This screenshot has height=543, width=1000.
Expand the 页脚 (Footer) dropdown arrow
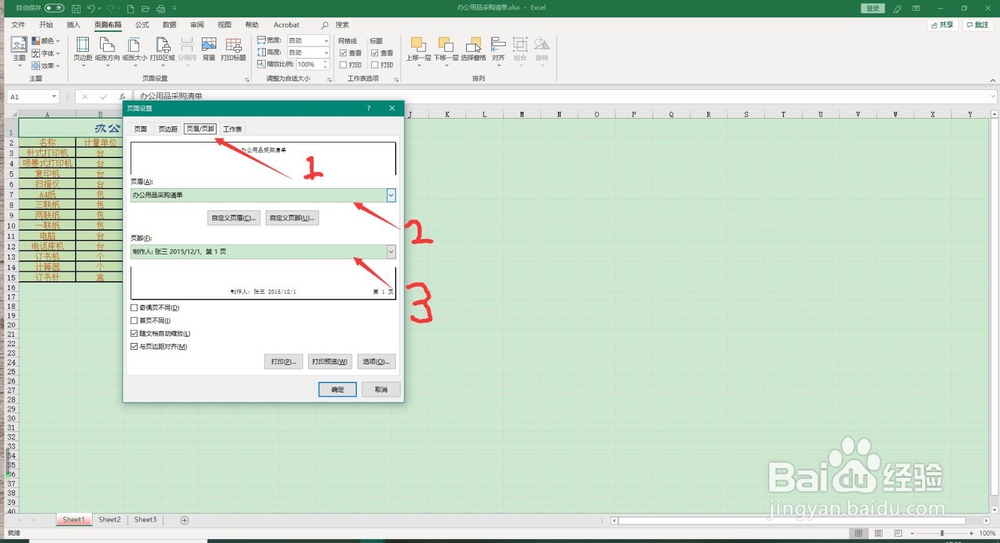391,252
